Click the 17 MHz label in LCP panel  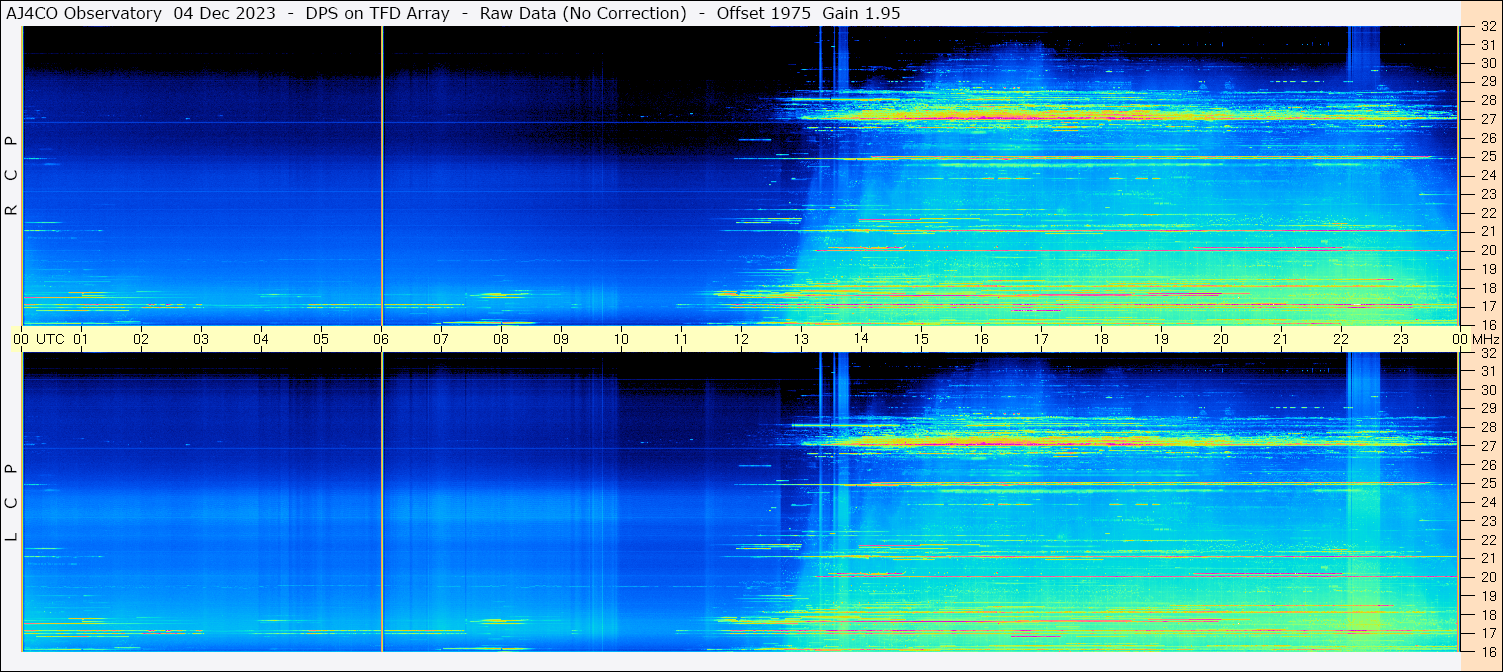(1487, 633)
